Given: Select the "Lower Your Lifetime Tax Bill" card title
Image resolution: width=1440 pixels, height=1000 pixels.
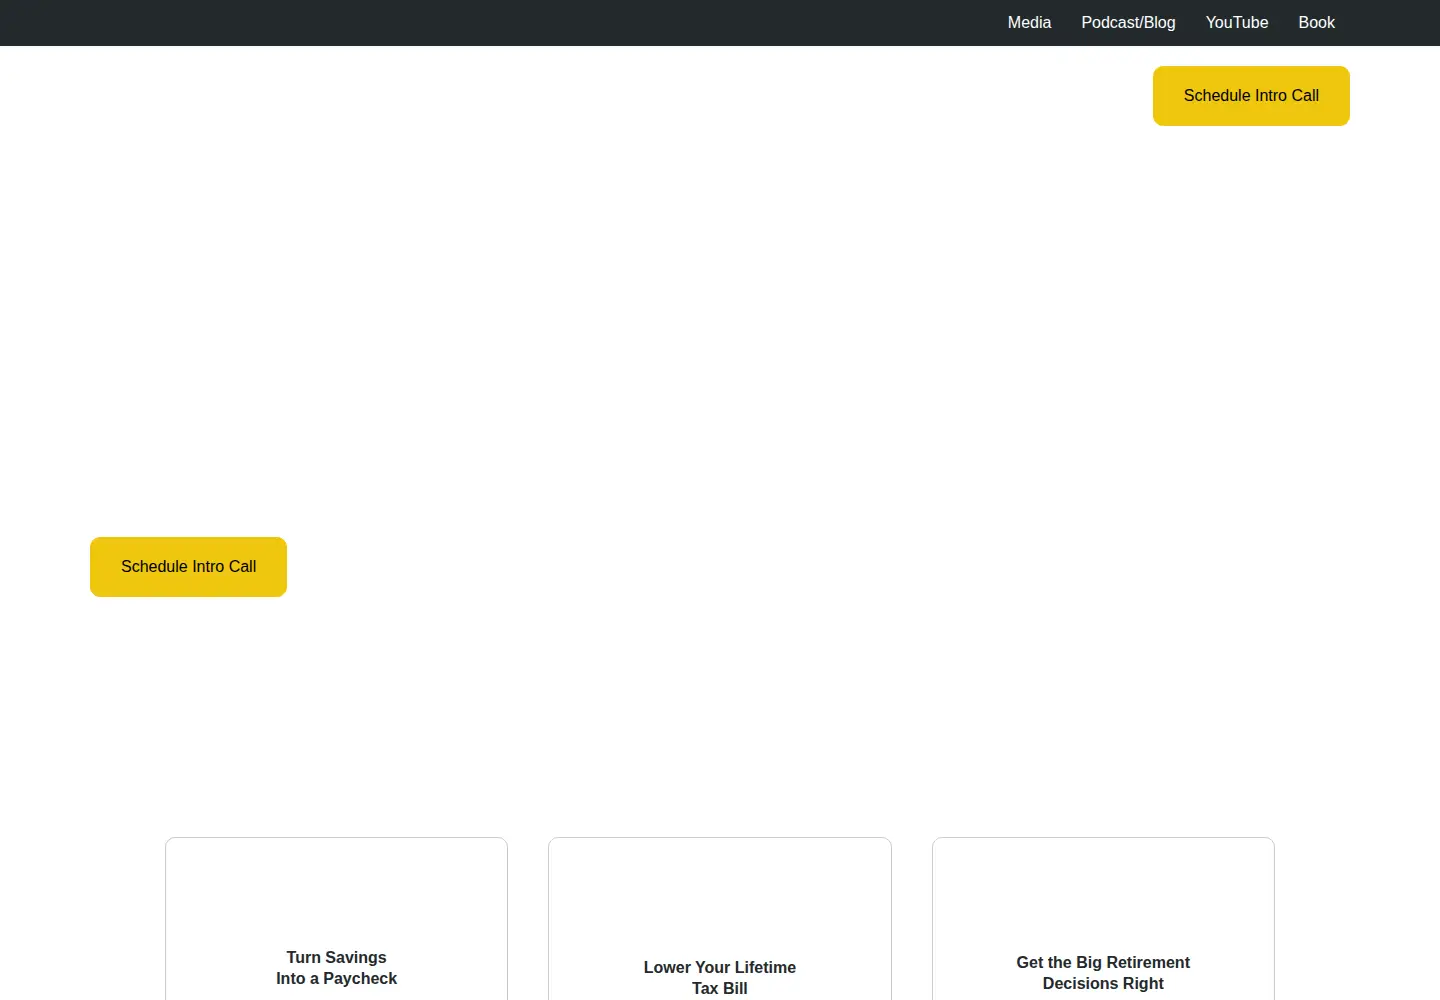Looking at the screenshot, I should [x=720, y=978].
